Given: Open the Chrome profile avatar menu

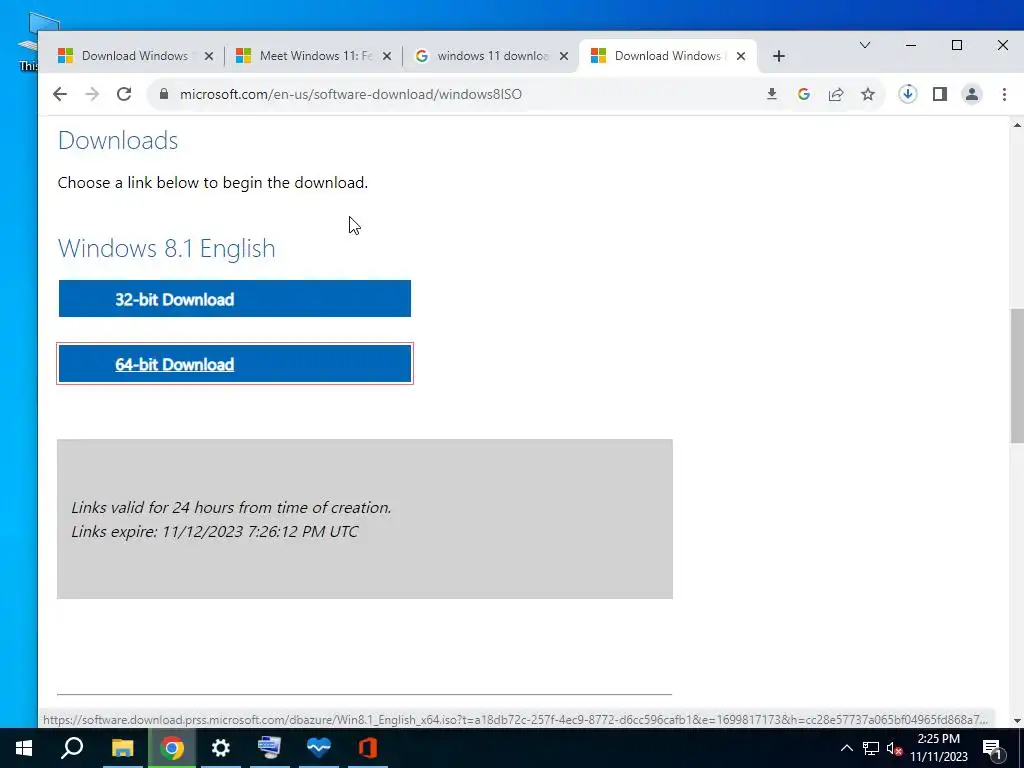Looking at the screenshot, I should [972, 94].
